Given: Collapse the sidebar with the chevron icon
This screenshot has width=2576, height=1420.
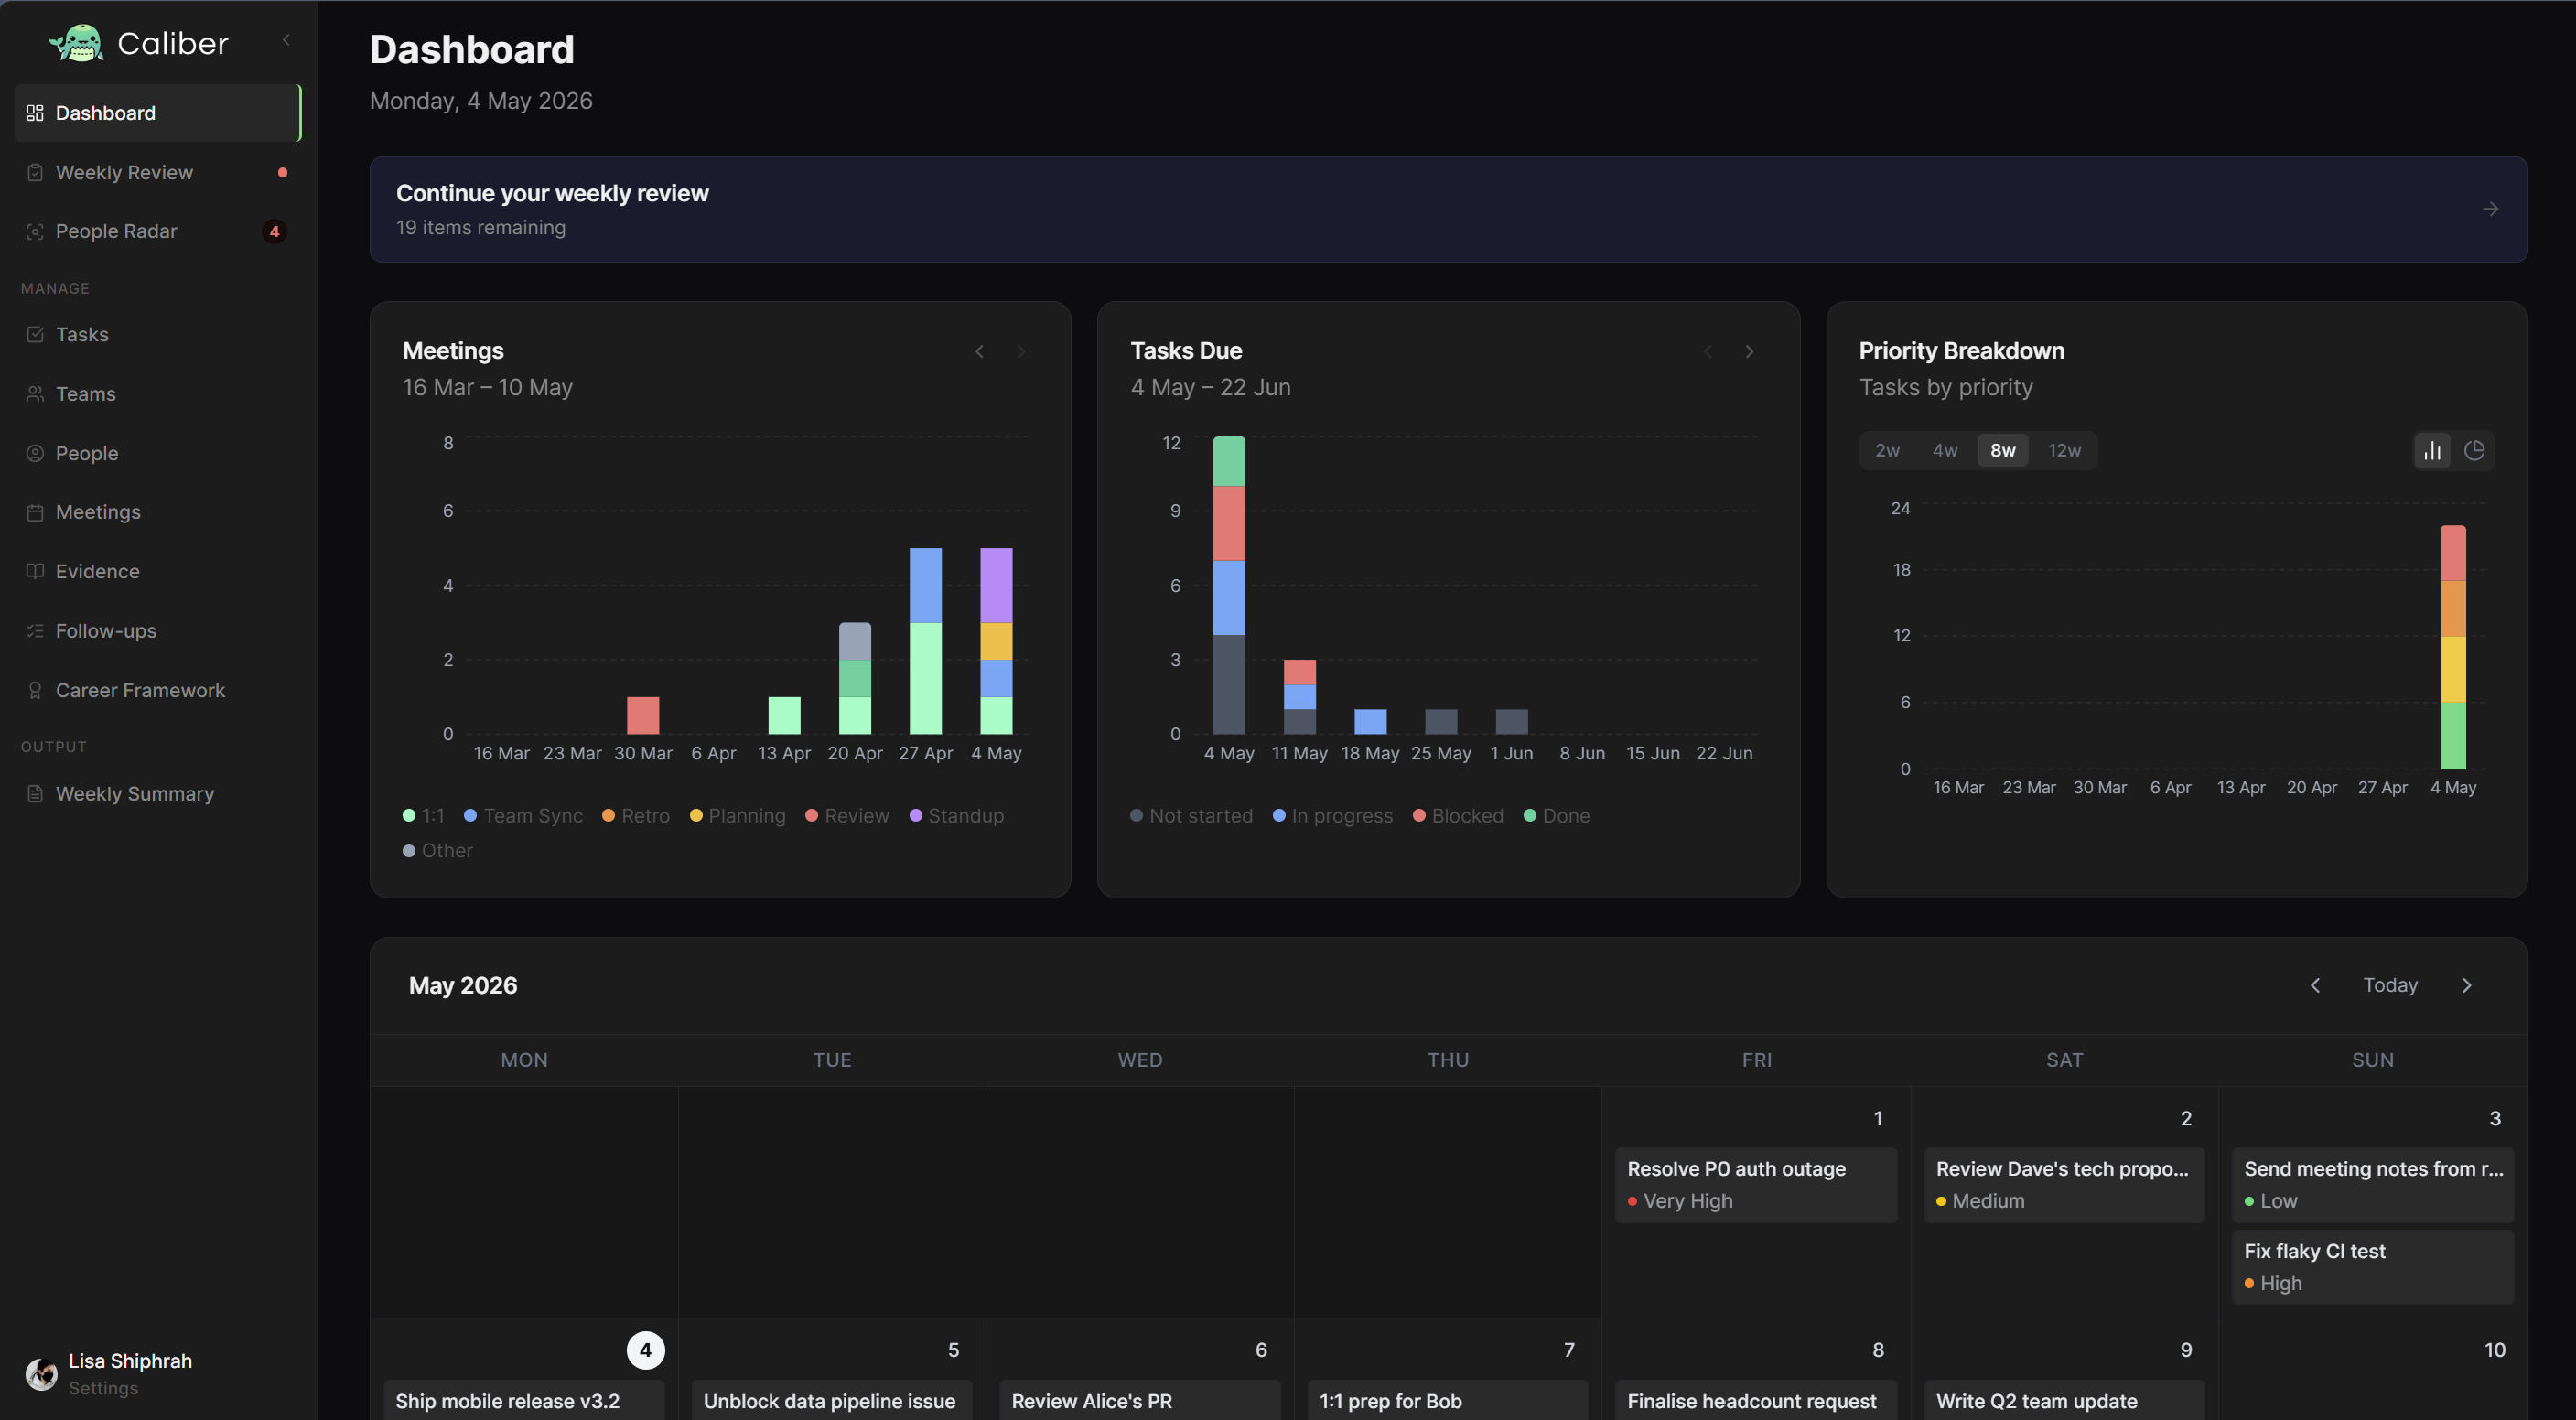Looking at the screenshot, I should pos(286,40).
